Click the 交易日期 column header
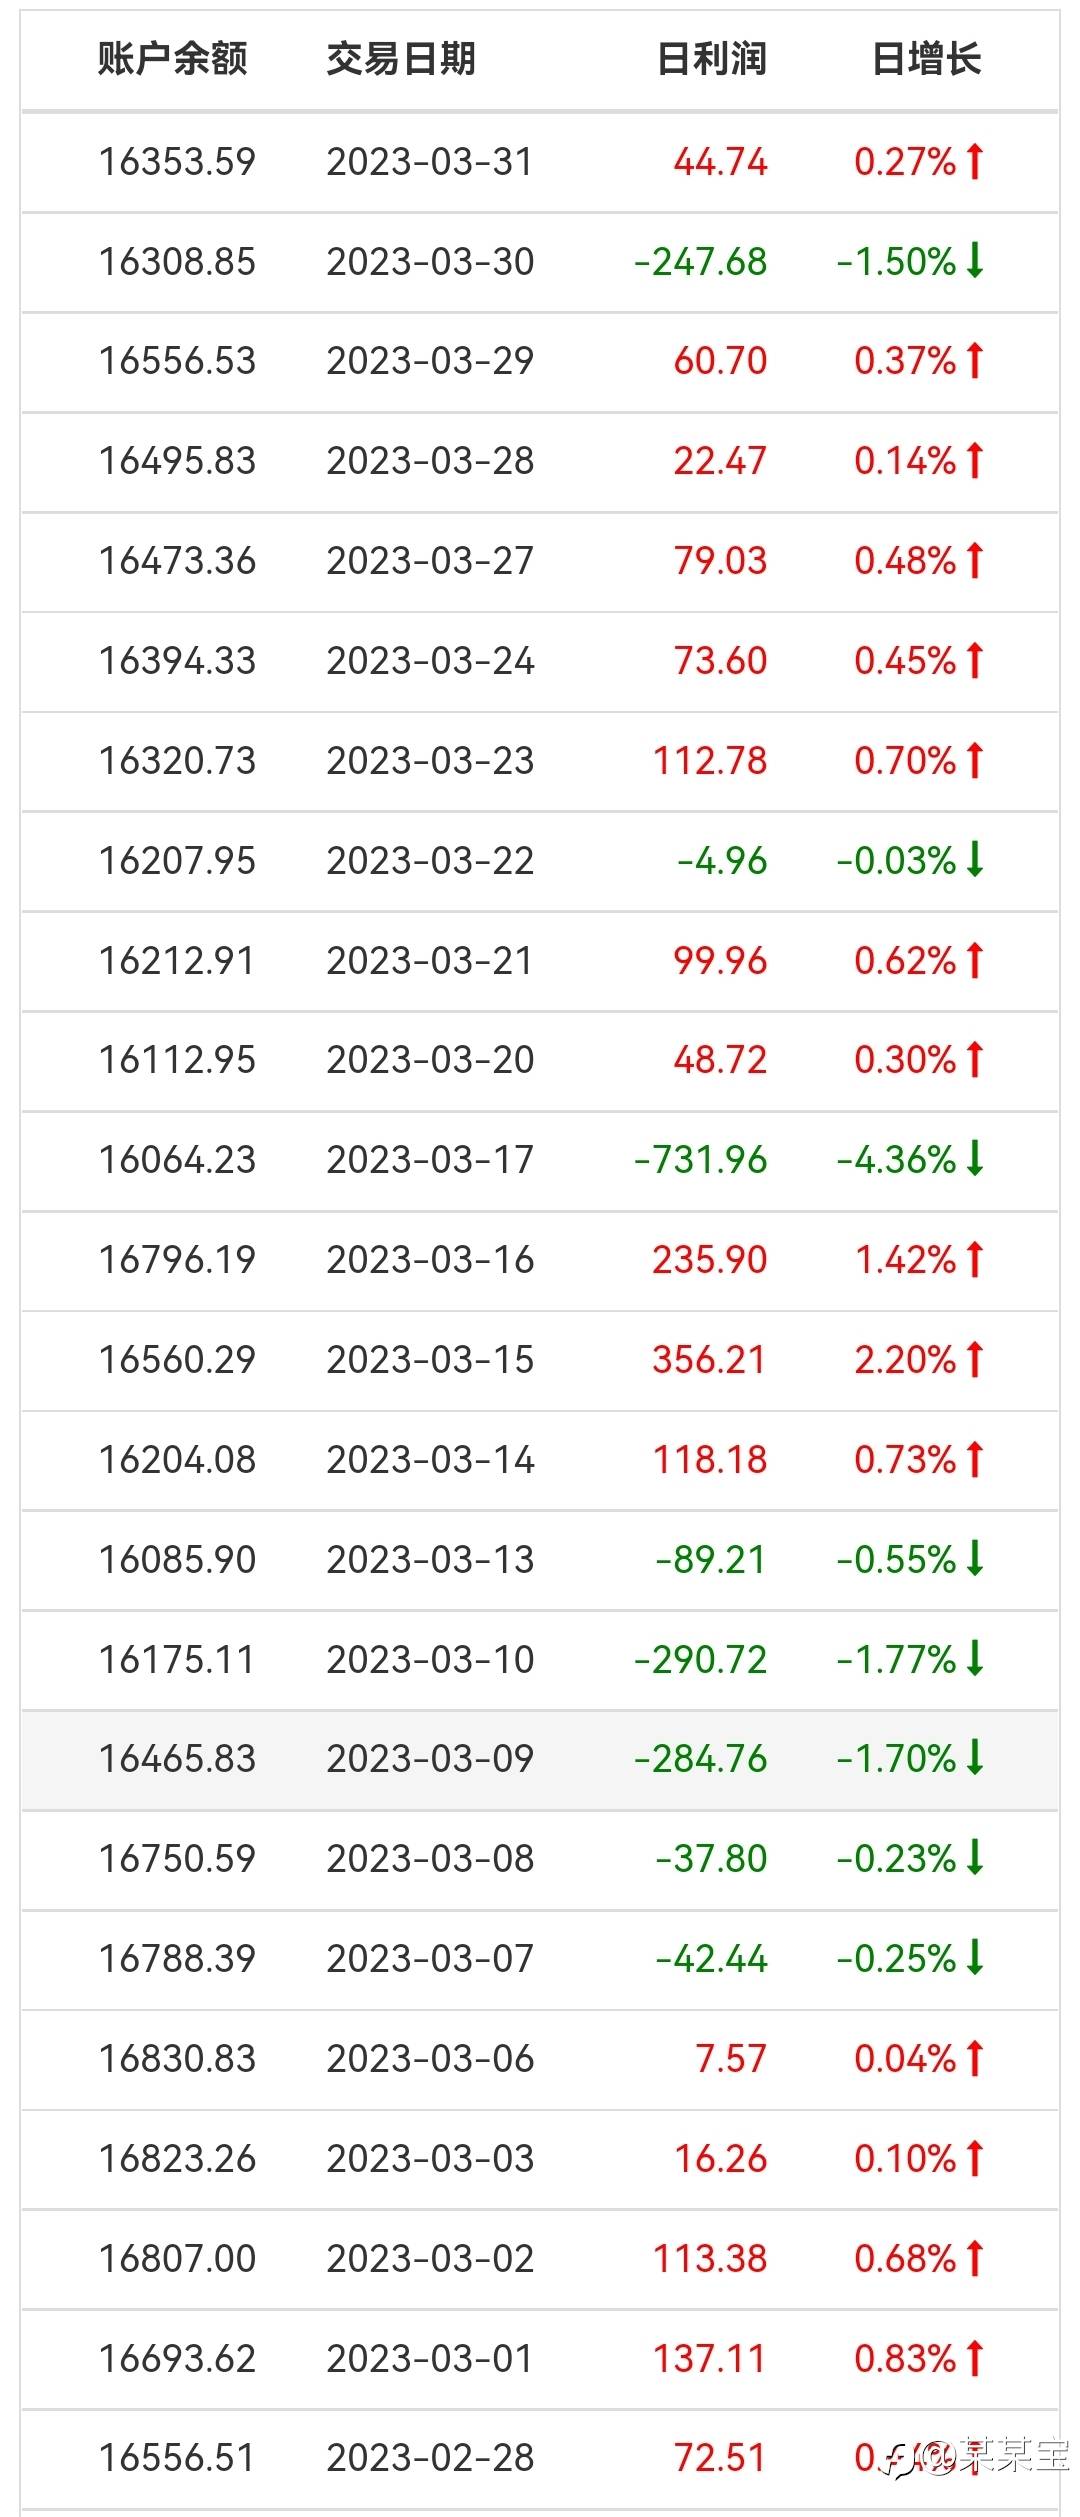Image resolution: width=1080 pixels, height=2517 pixels. [x=401, y=60]
